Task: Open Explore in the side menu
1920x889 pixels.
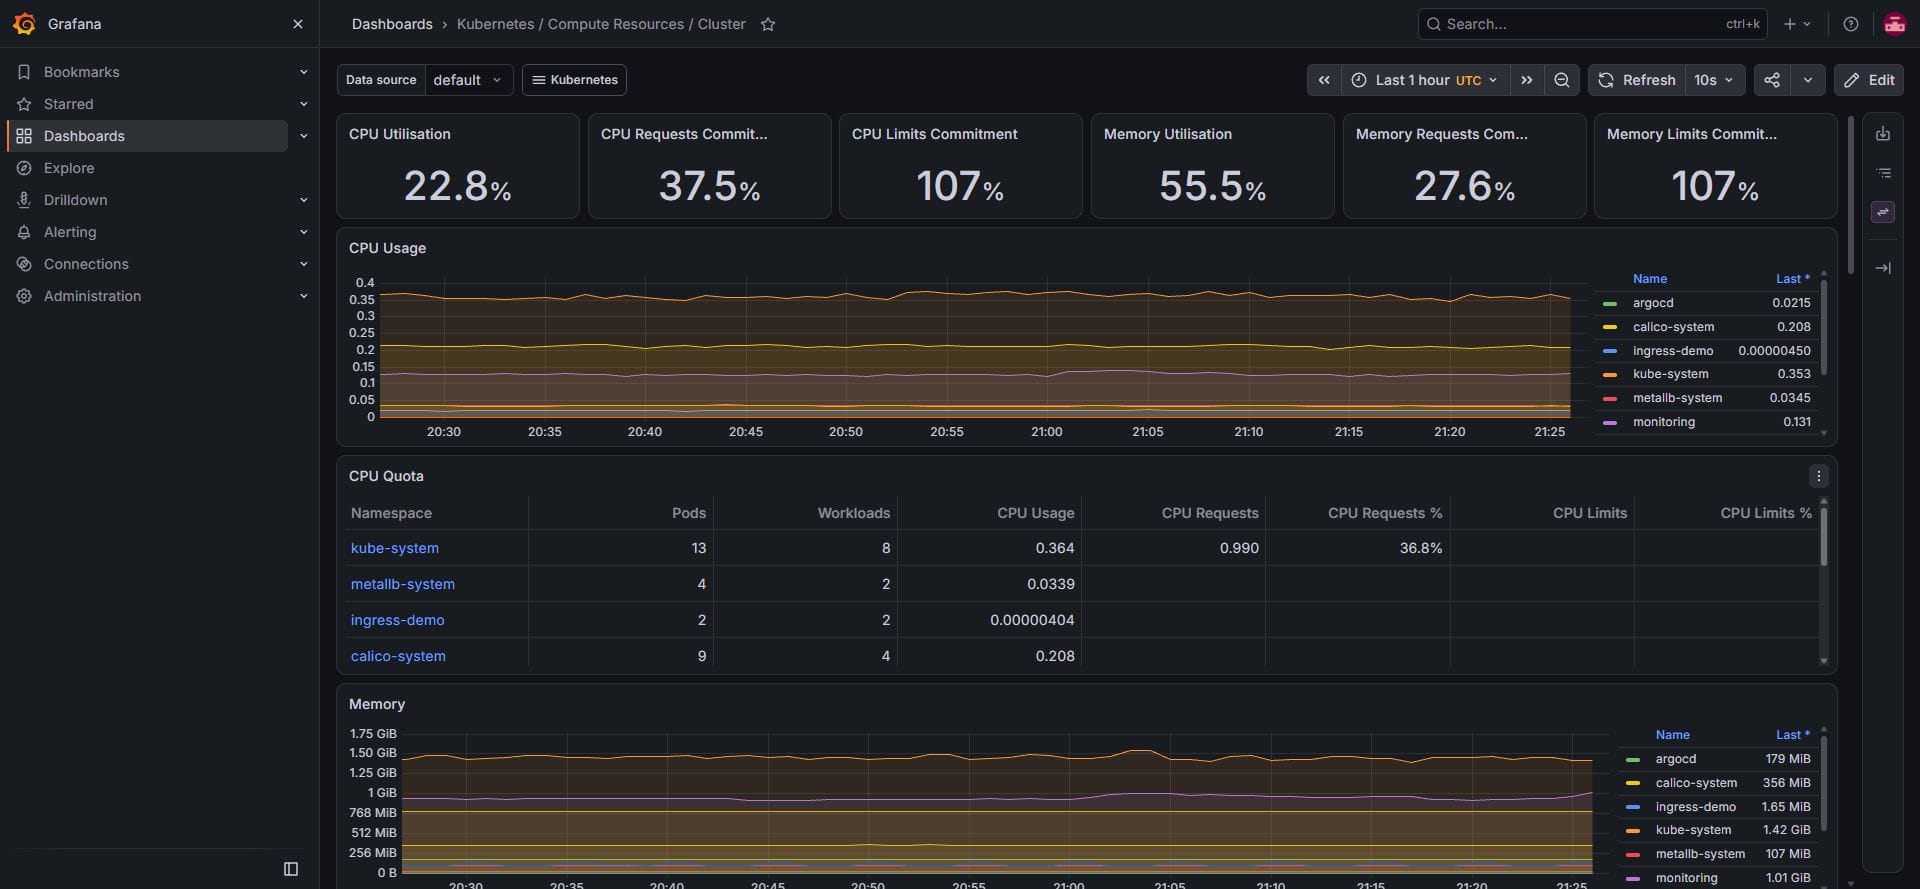Action: tap(69, 168)
